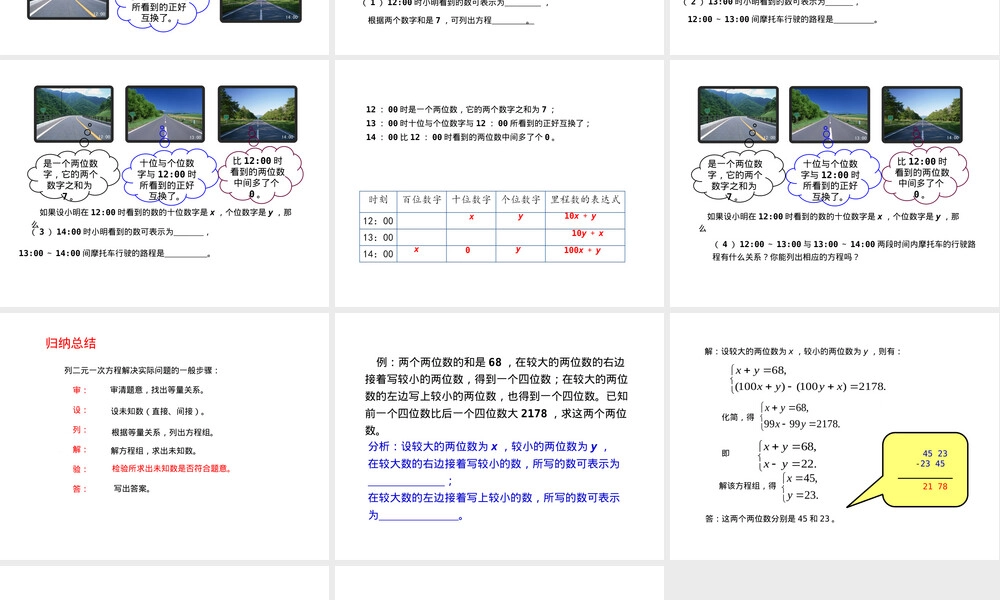The width and height of the screenshot is (1000, 600).
Task: Click the line 根据两个数字和是 7,可列出方程
Action: (x=450, y=20)
